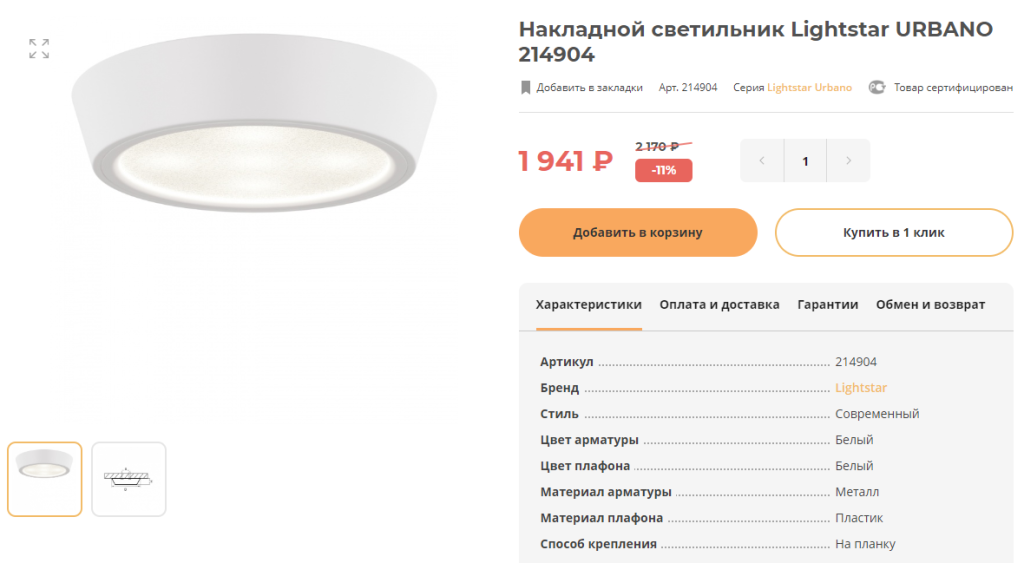
Task: Switch to the Оплата и доставка tab
Action: click(720, 305)
